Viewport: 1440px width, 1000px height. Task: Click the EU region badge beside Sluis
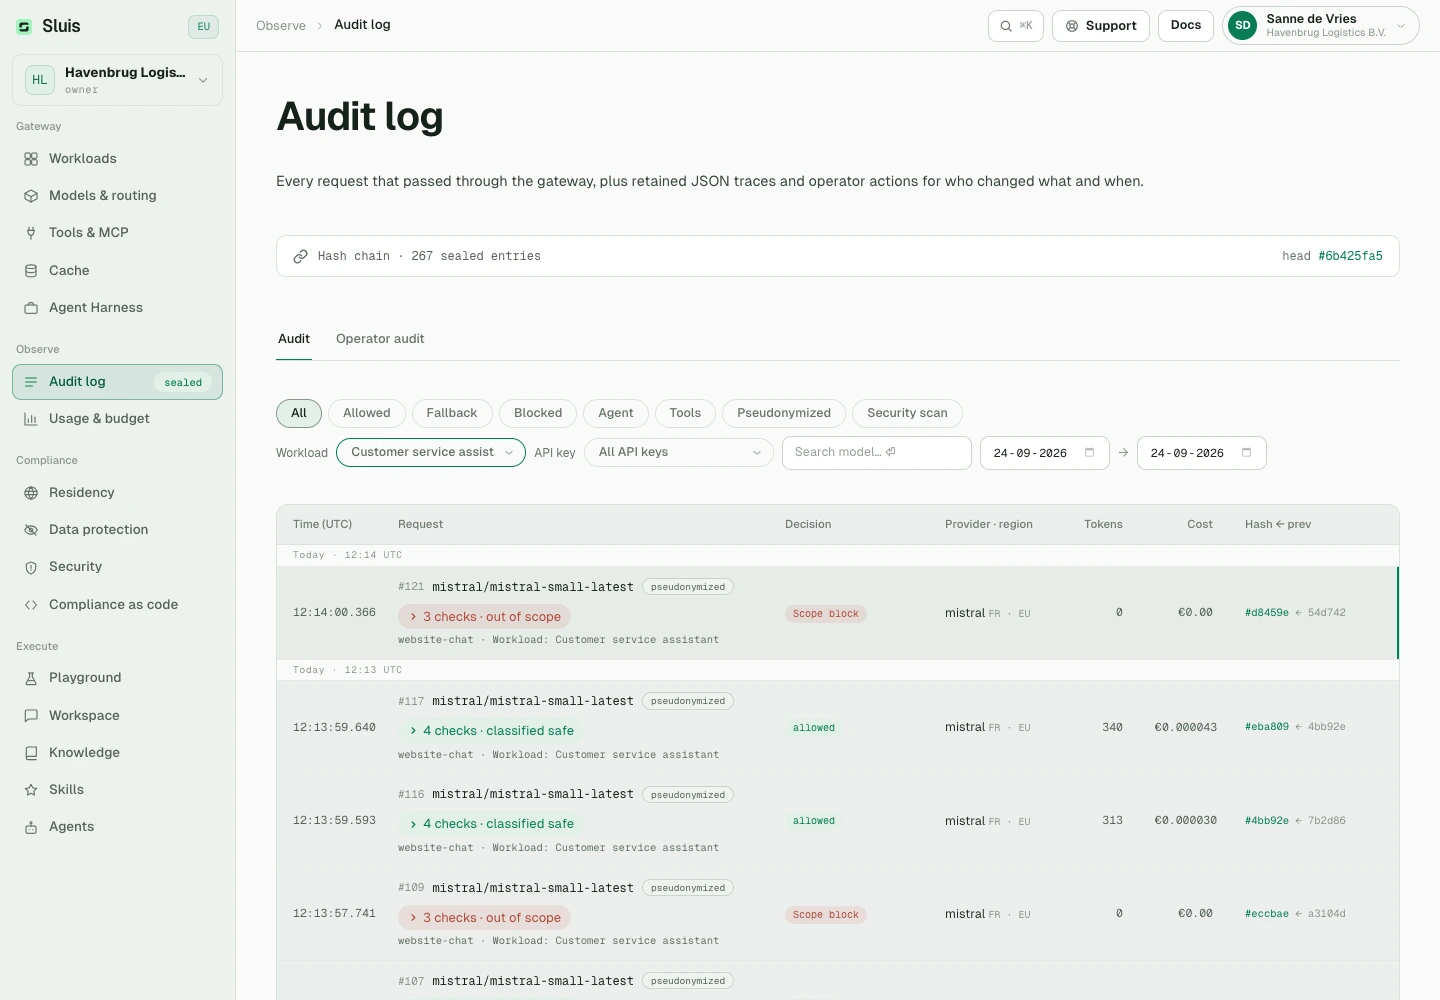pyautogui.click(x=204, y=27)
